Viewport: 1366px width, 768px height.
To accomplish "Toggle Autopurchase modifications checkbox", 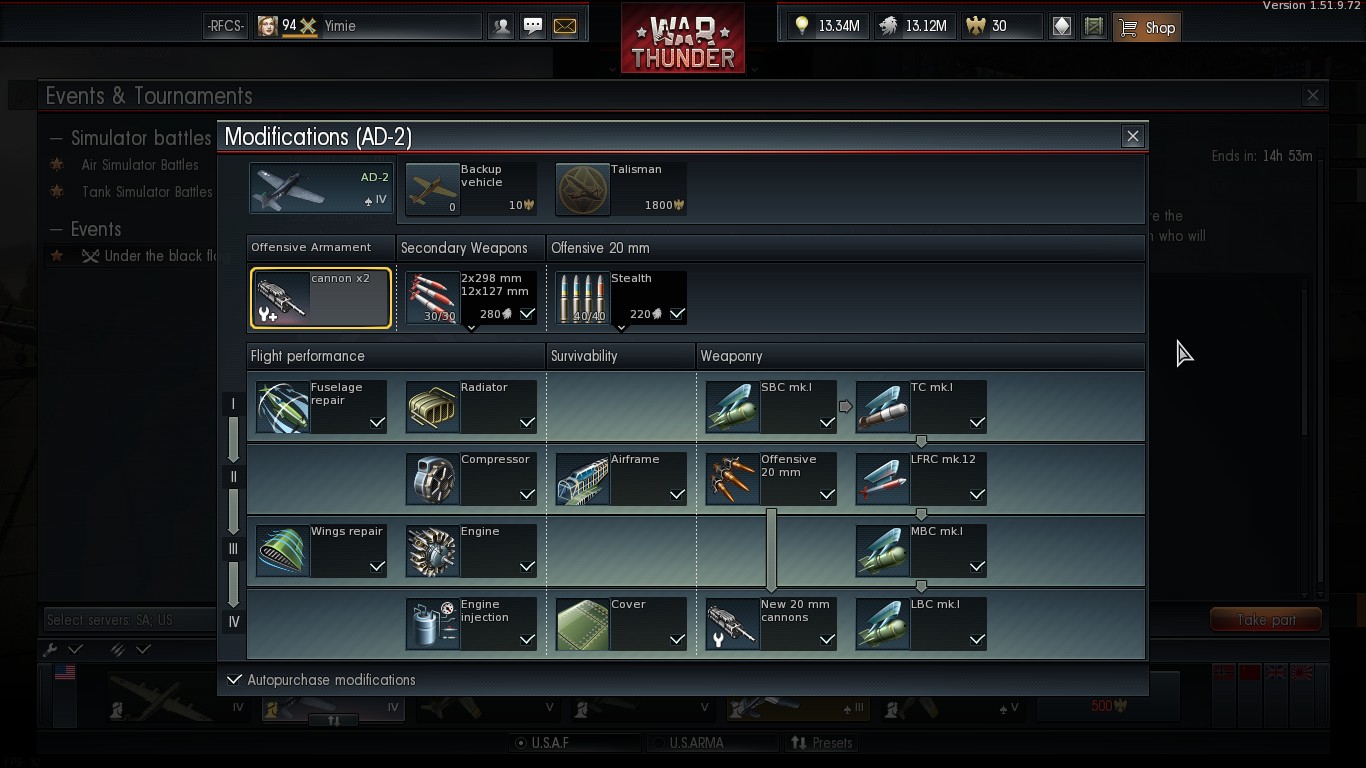I will click(x=234, y=680).
